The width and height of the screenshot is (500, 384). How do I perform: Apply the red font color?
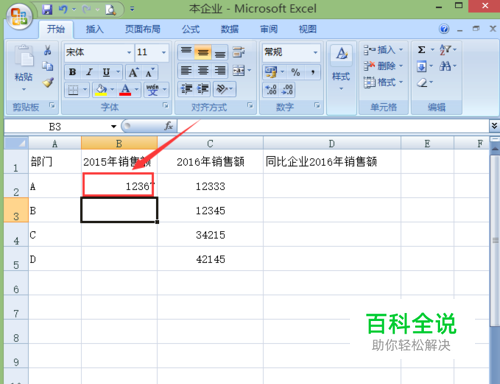(125, 90)
